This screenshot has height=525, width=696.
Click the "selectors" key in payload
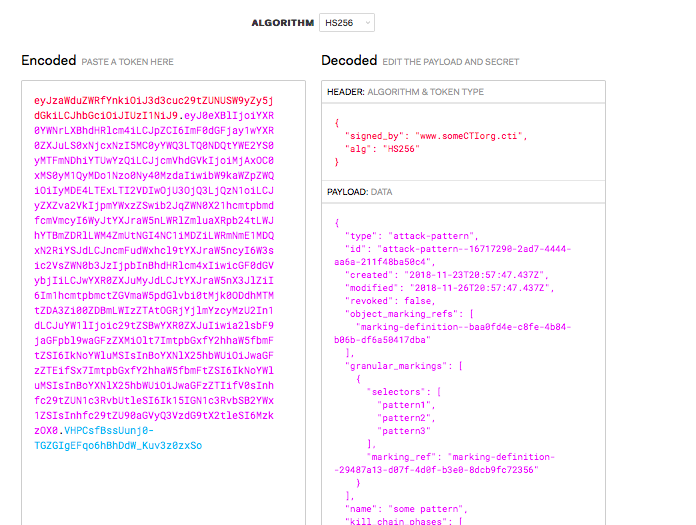click(398, 392)
